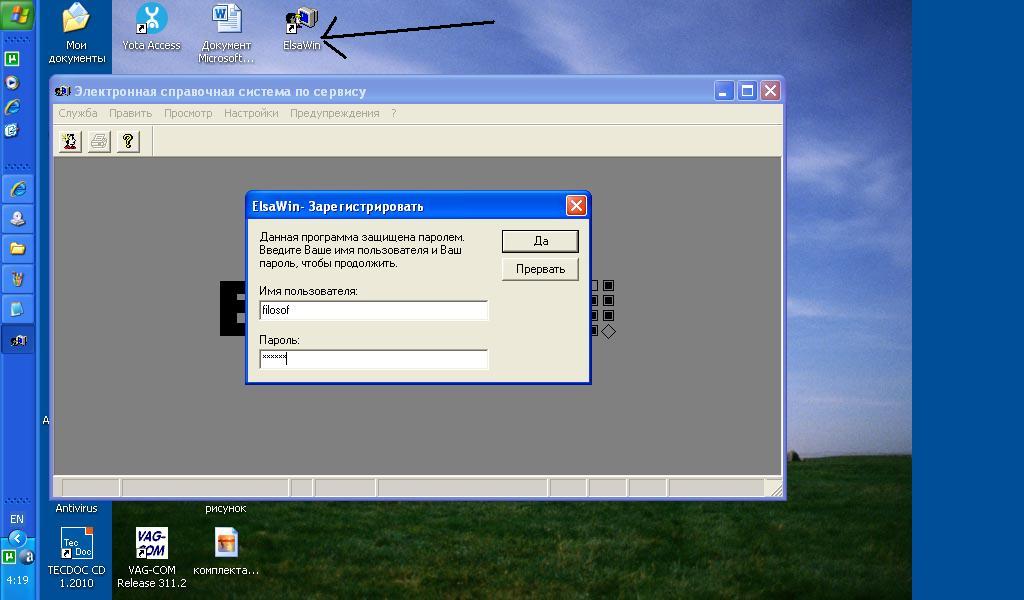Click the ElsaWin taskbar button

click(17, 340)
